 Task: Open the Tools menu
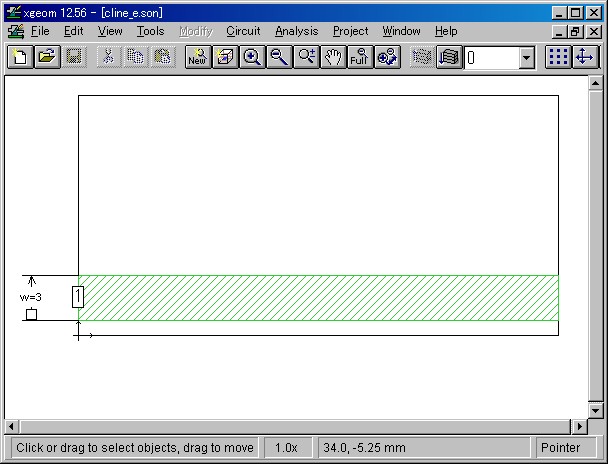[150, 31]
